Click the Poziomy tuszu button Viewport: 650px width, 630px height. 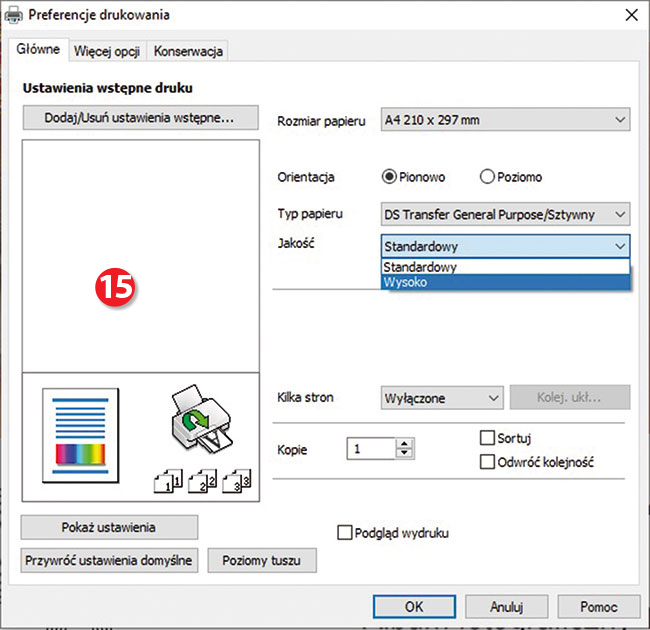(261, 560)
